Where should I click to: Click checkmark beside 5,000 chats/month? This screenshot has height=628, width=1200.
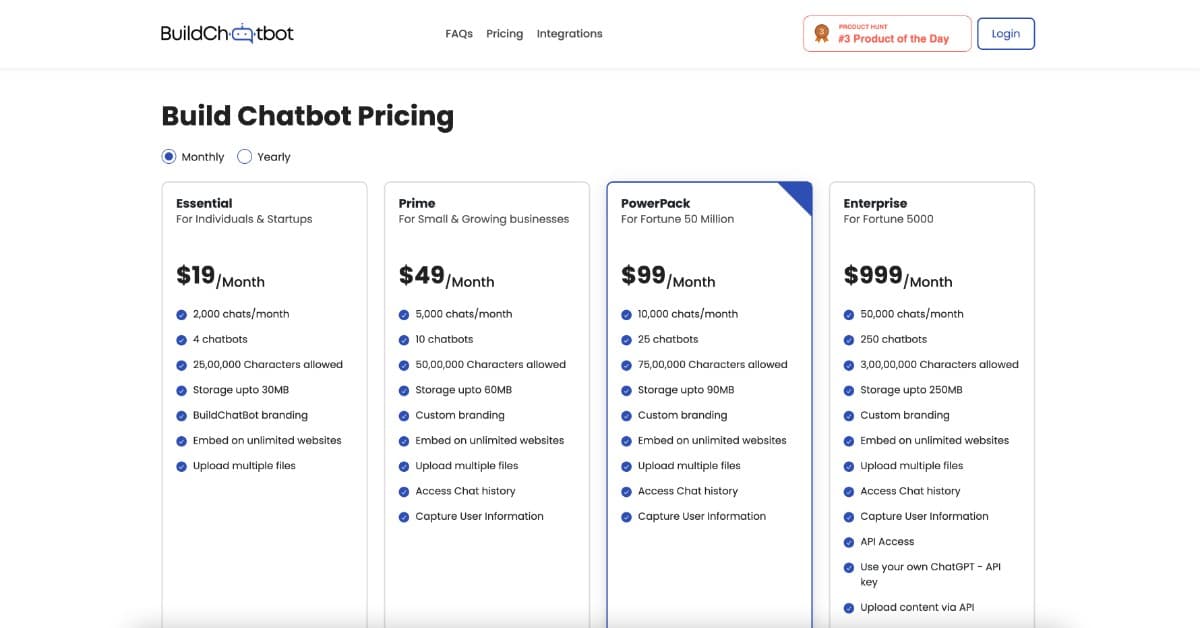404,314
